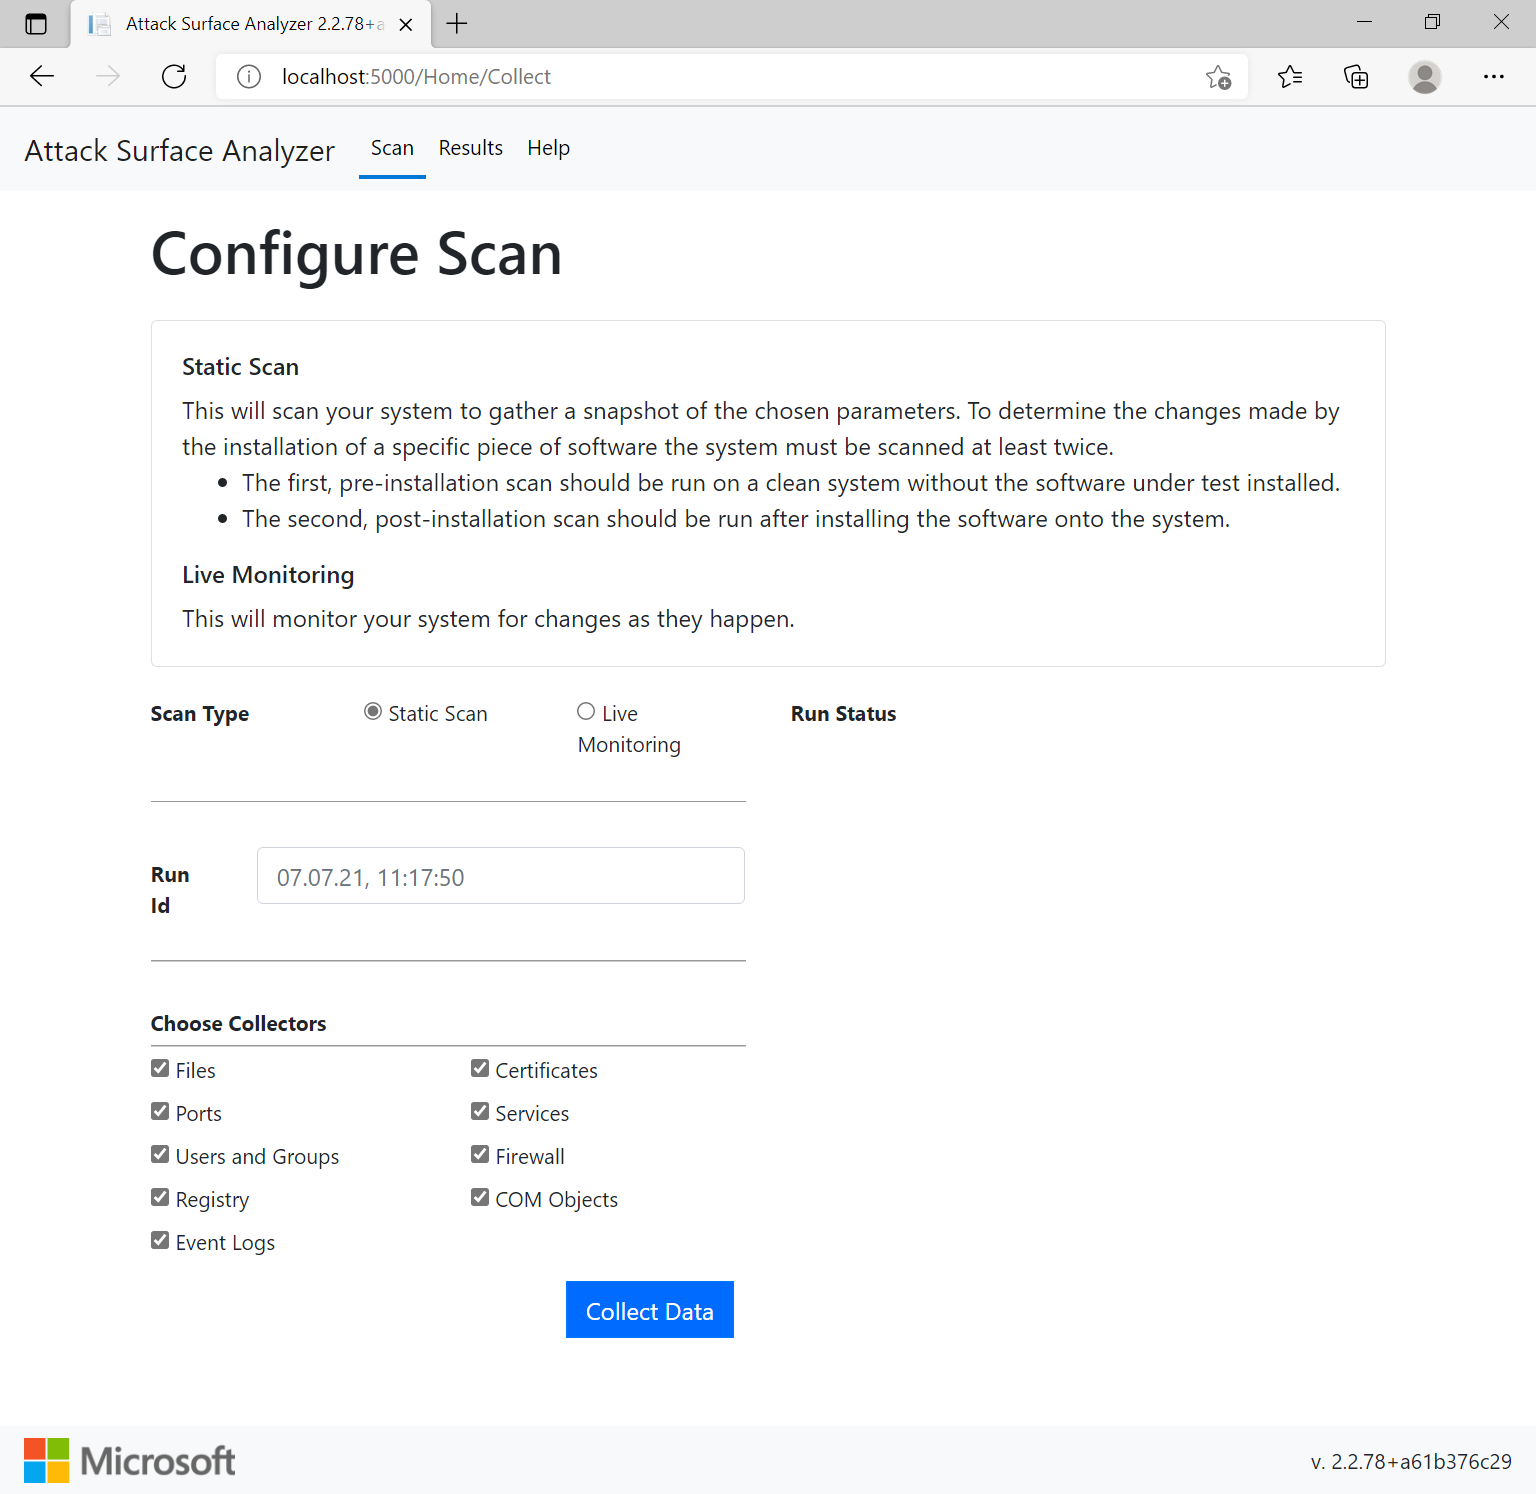1536x1494 pixels.
Task: Open the Favorites list star icon
Action: tap(1290, 76)
